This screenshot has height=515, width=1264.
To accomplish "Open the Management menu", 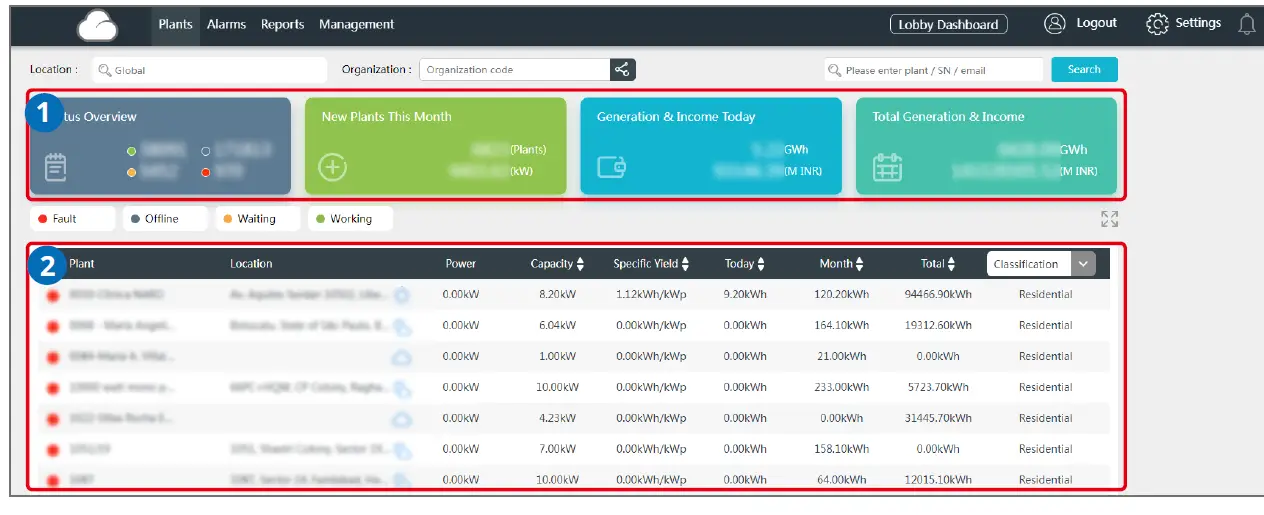I will 357,25.
